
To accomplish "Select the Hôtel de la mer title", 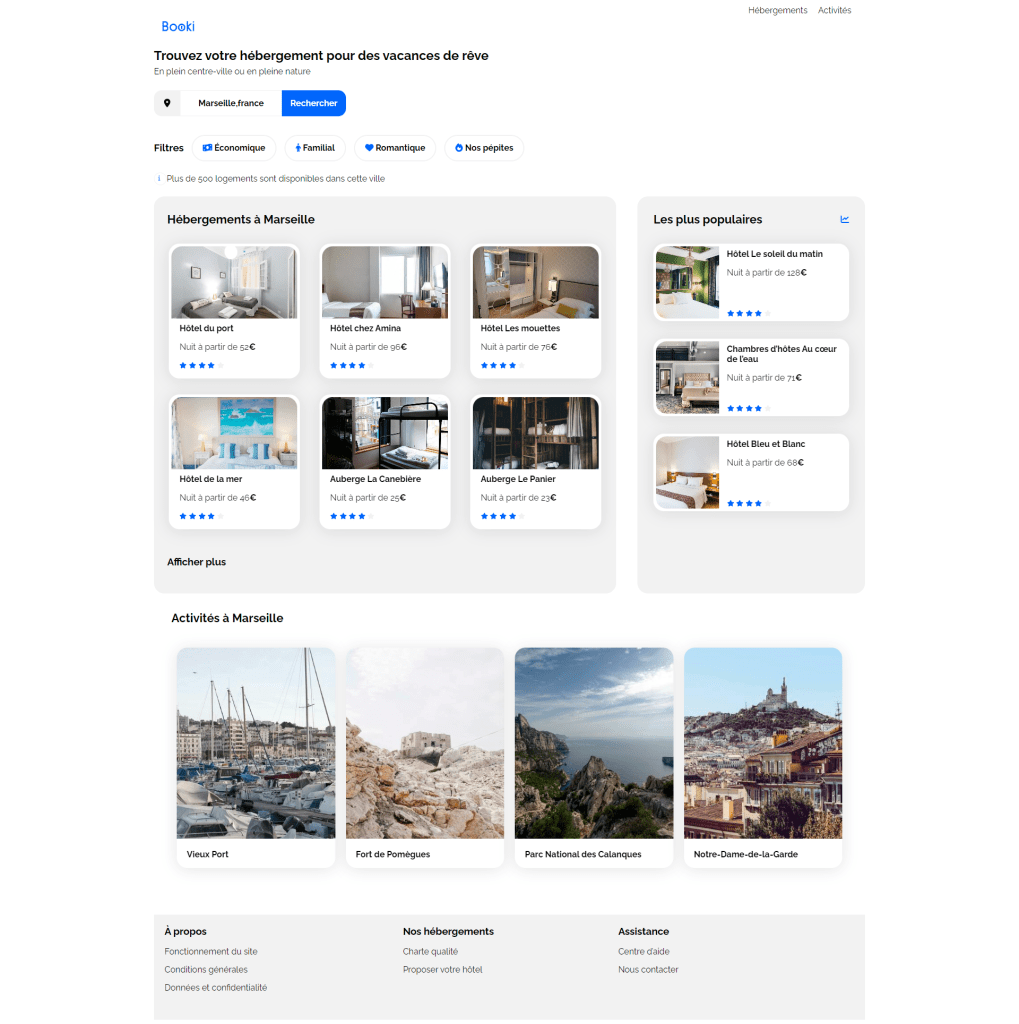I will click(210, 479).
